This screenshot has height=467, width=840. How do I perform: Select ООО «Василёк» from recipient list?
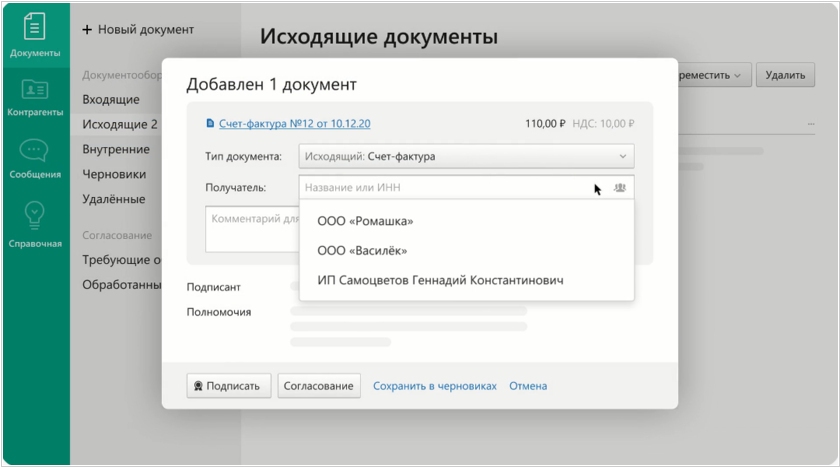pyautogui.click(x=362, y=251)
